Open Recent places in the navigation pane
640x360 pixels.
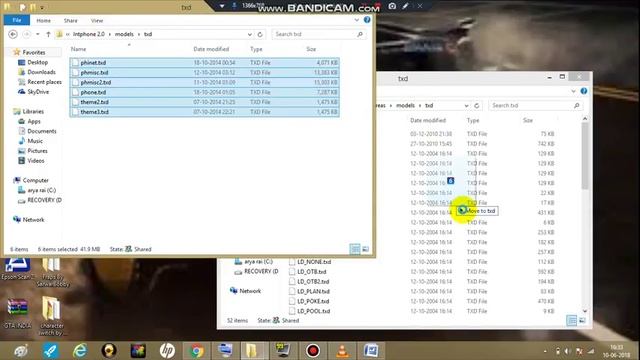[x=44, y=82]
